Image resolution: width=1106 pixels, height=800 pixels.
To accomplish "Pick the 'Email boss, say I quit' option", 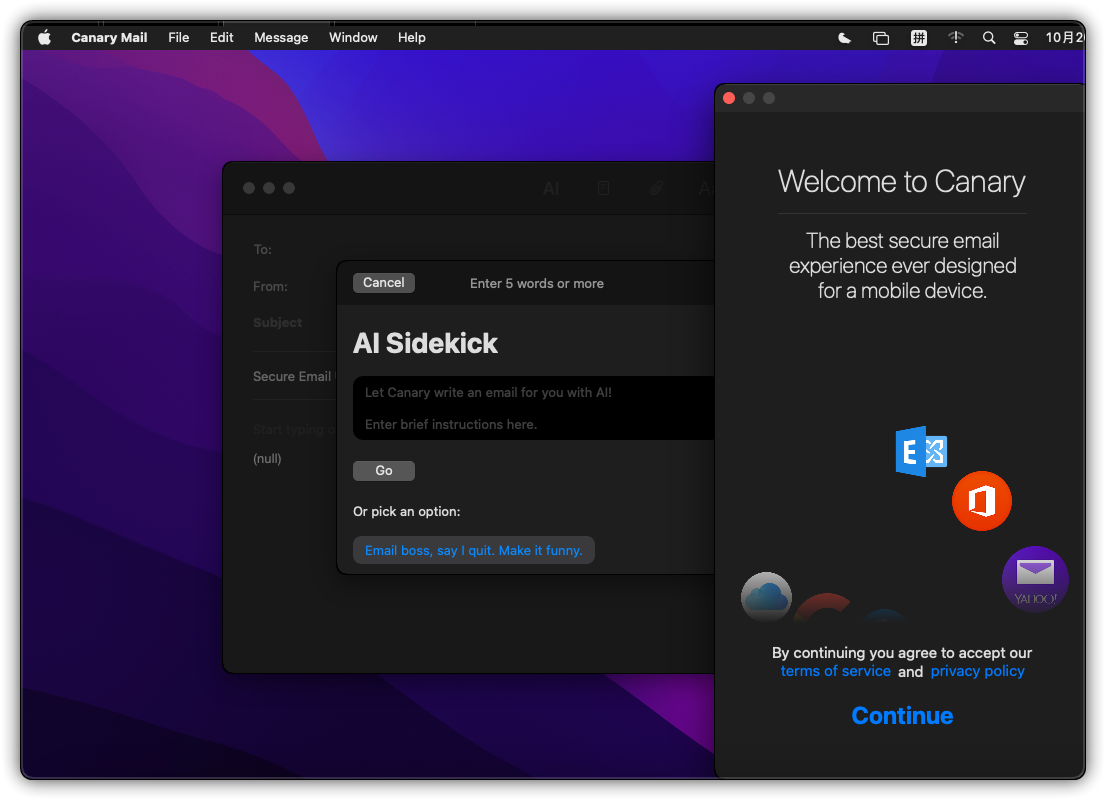I will [473, 550].
